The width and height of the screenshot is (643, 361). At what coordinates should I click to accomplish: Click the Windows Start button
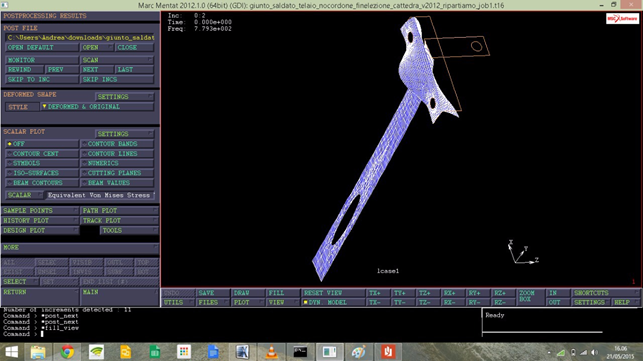11,352
